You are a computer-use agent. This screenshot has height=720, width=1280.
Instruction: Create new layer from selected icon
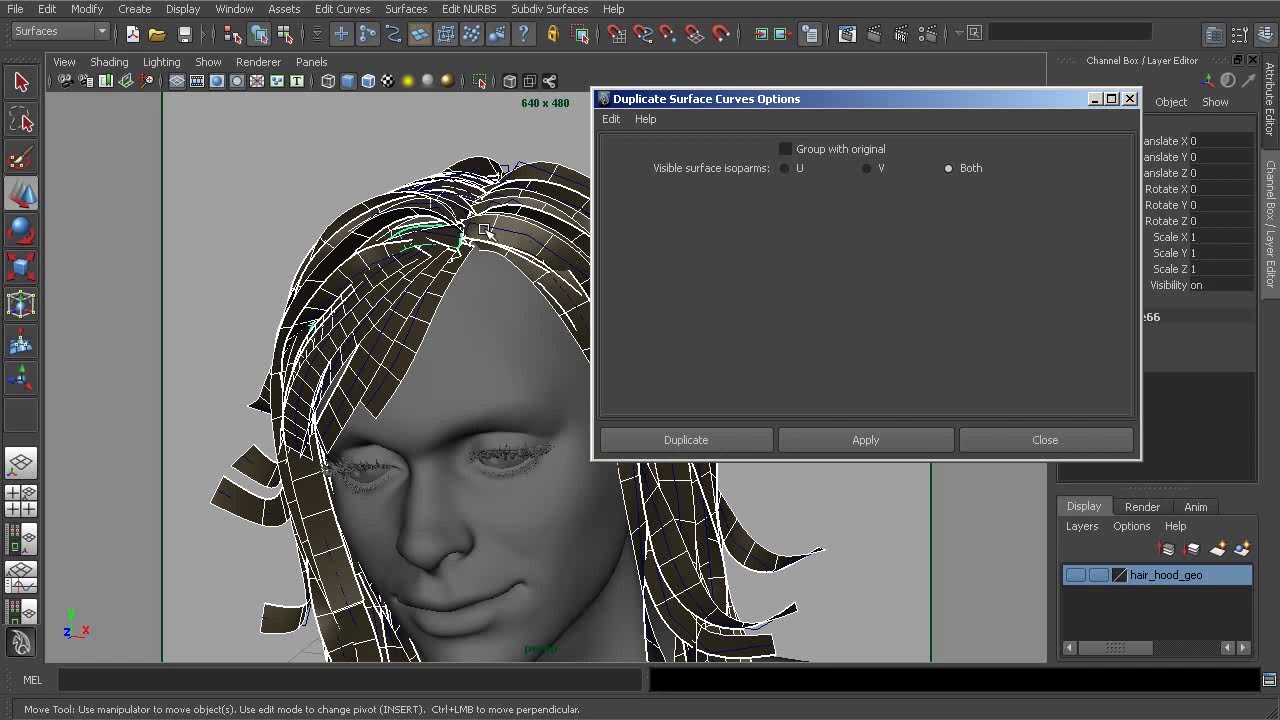click(1242, 549)
